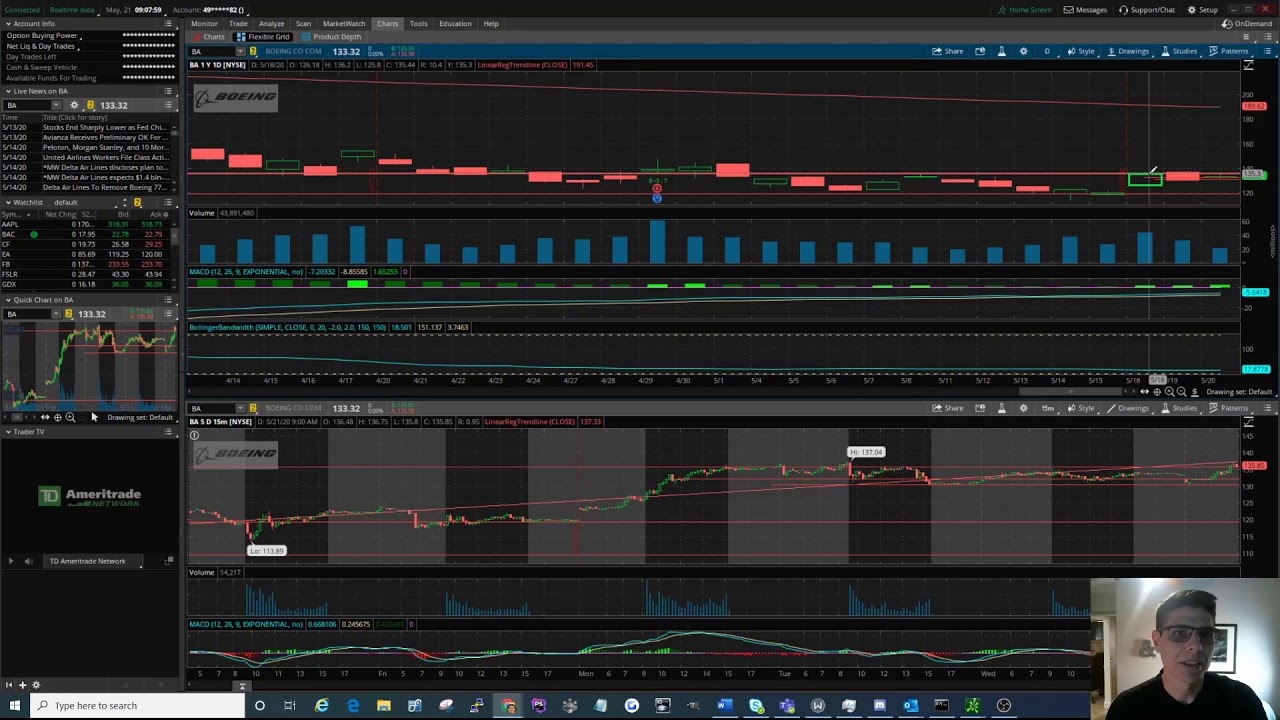This screenshot has height=720, width=1280.
Task: Open headline 'Stocks End Sharply Lower as Fed Ch...'
Action: point(105,127)
